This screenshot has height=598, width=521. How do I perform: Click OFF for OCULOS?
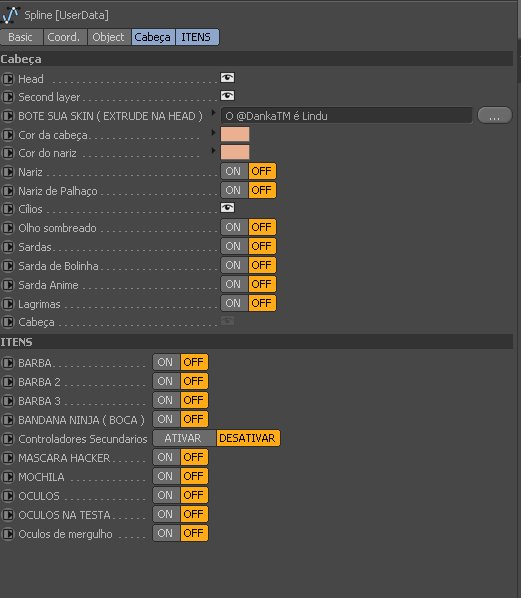click(x=194, y=495)
